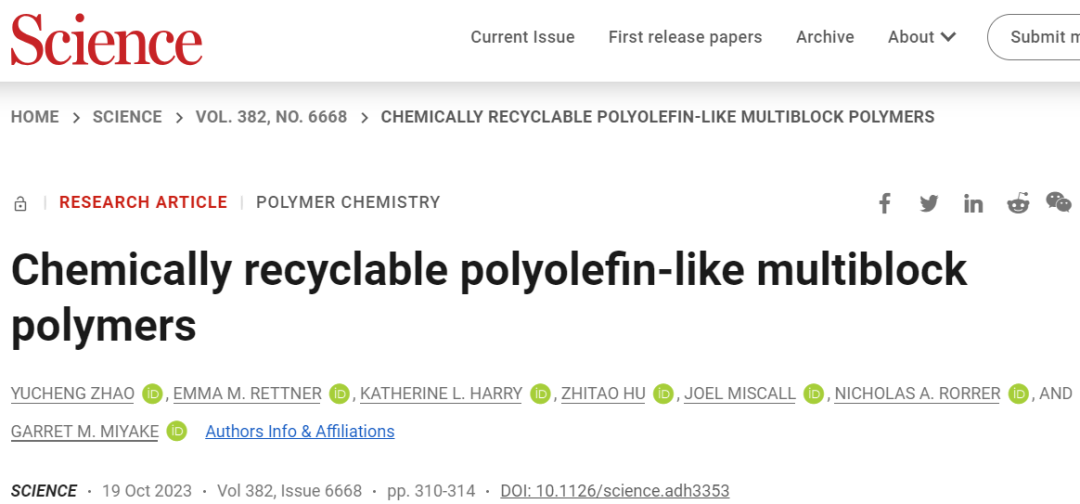Share article on Twitter
The image size is (1080, 504).
[929, 203]
